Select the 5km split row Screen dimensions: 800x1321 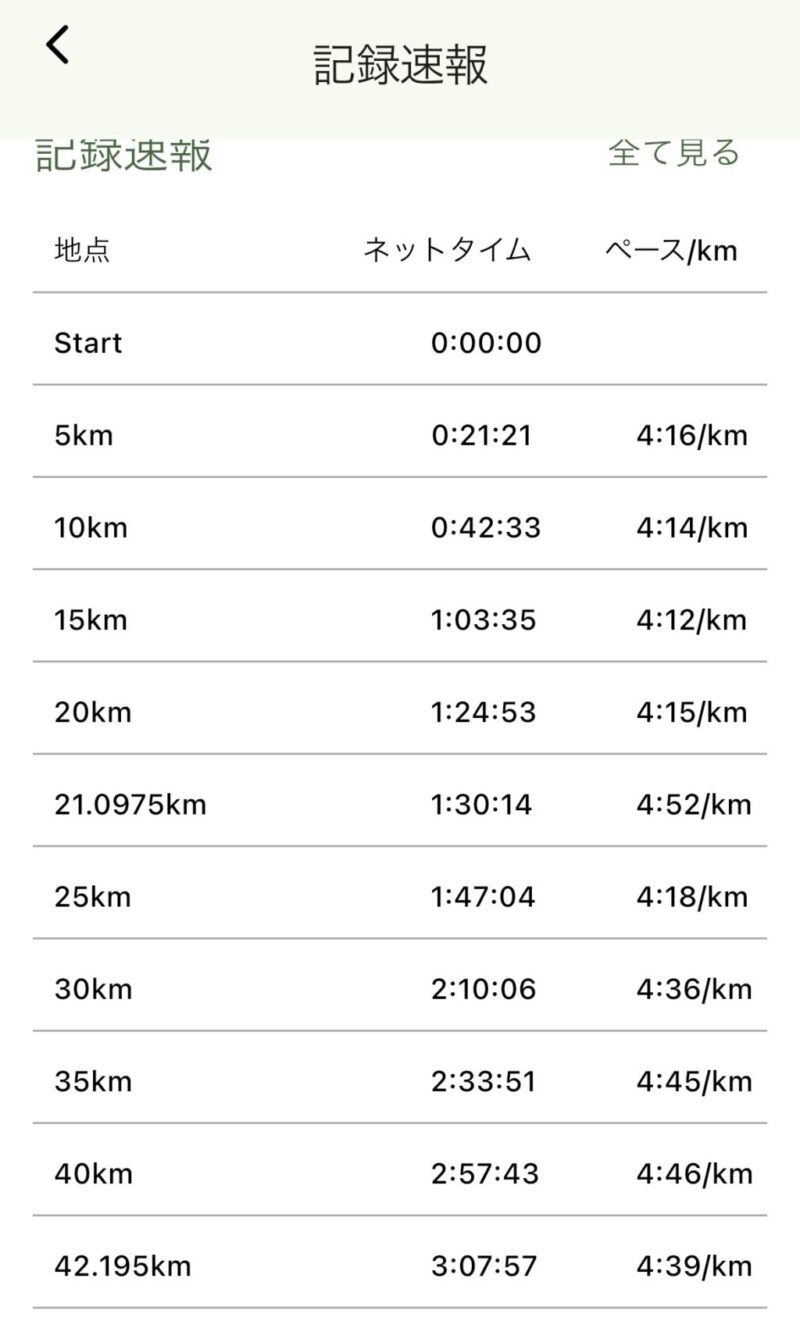(x=399, y=435)
